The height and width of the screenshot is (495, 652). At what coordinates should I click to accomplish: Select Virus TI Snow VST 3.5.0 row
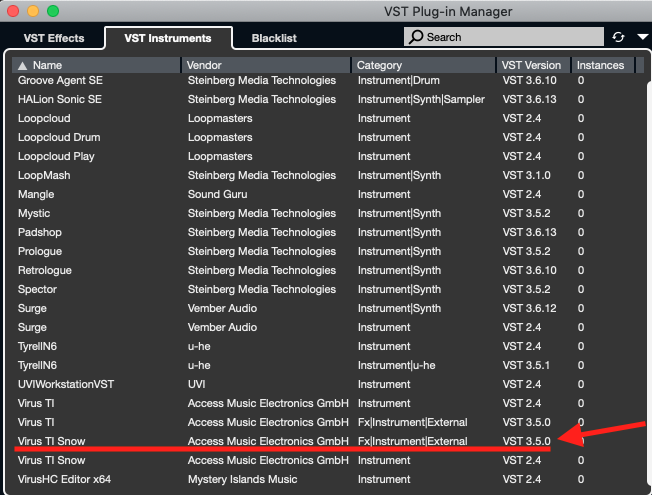328,441
